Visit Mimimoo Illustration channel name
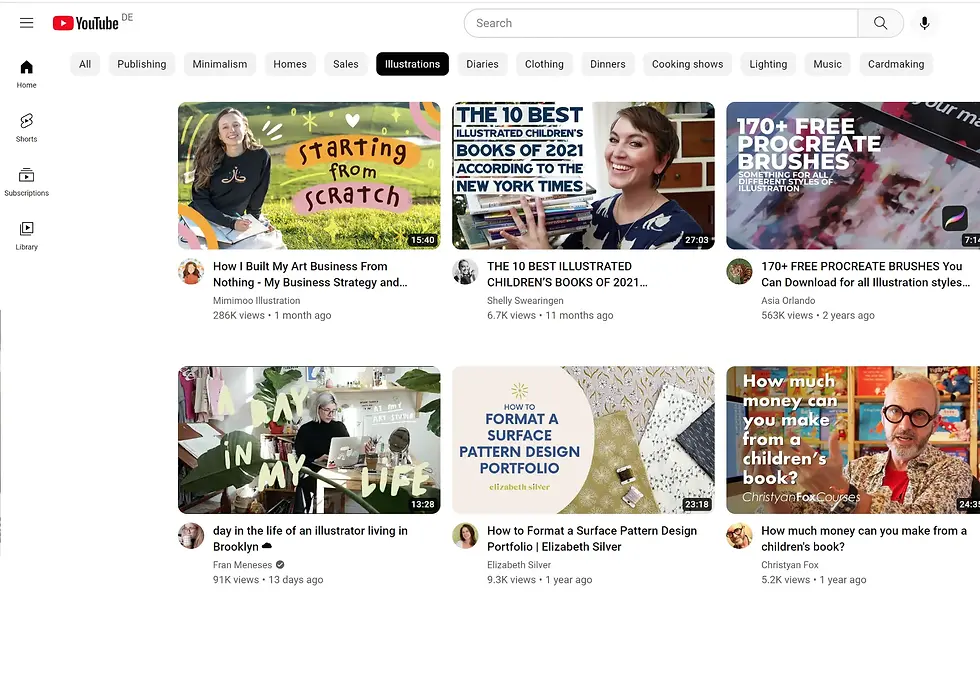 point(256,301)
